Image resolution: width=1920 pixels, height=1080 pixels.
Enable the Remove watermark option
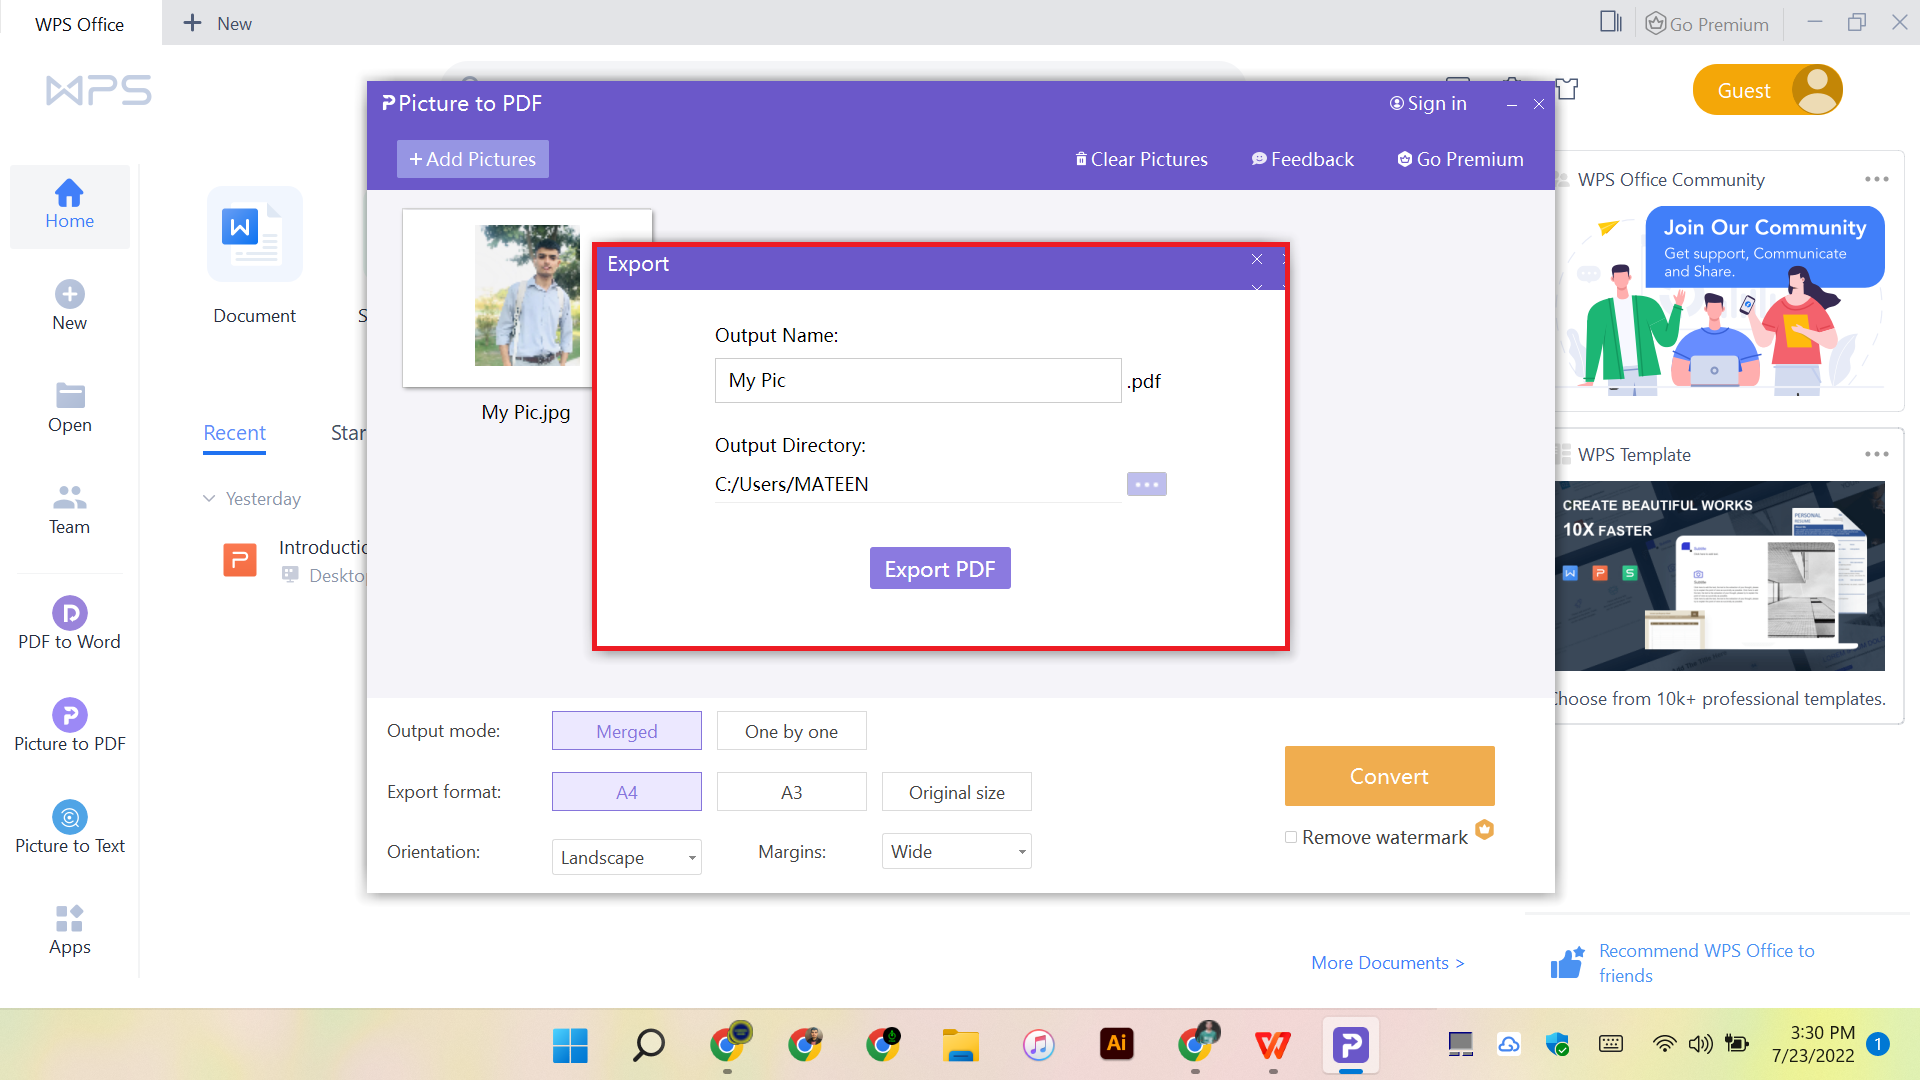tap(1291, 836)
